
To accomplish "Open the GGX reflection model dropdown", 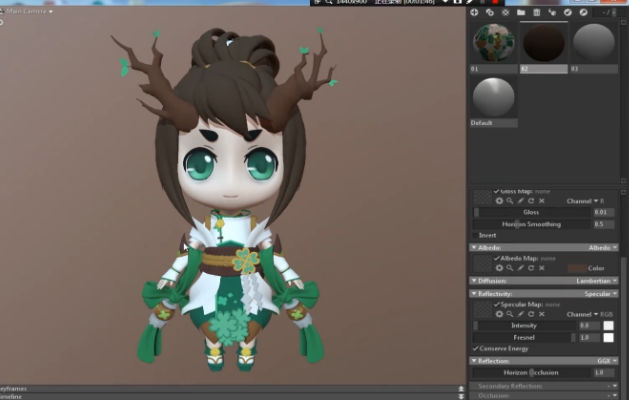I will [607, 361].
